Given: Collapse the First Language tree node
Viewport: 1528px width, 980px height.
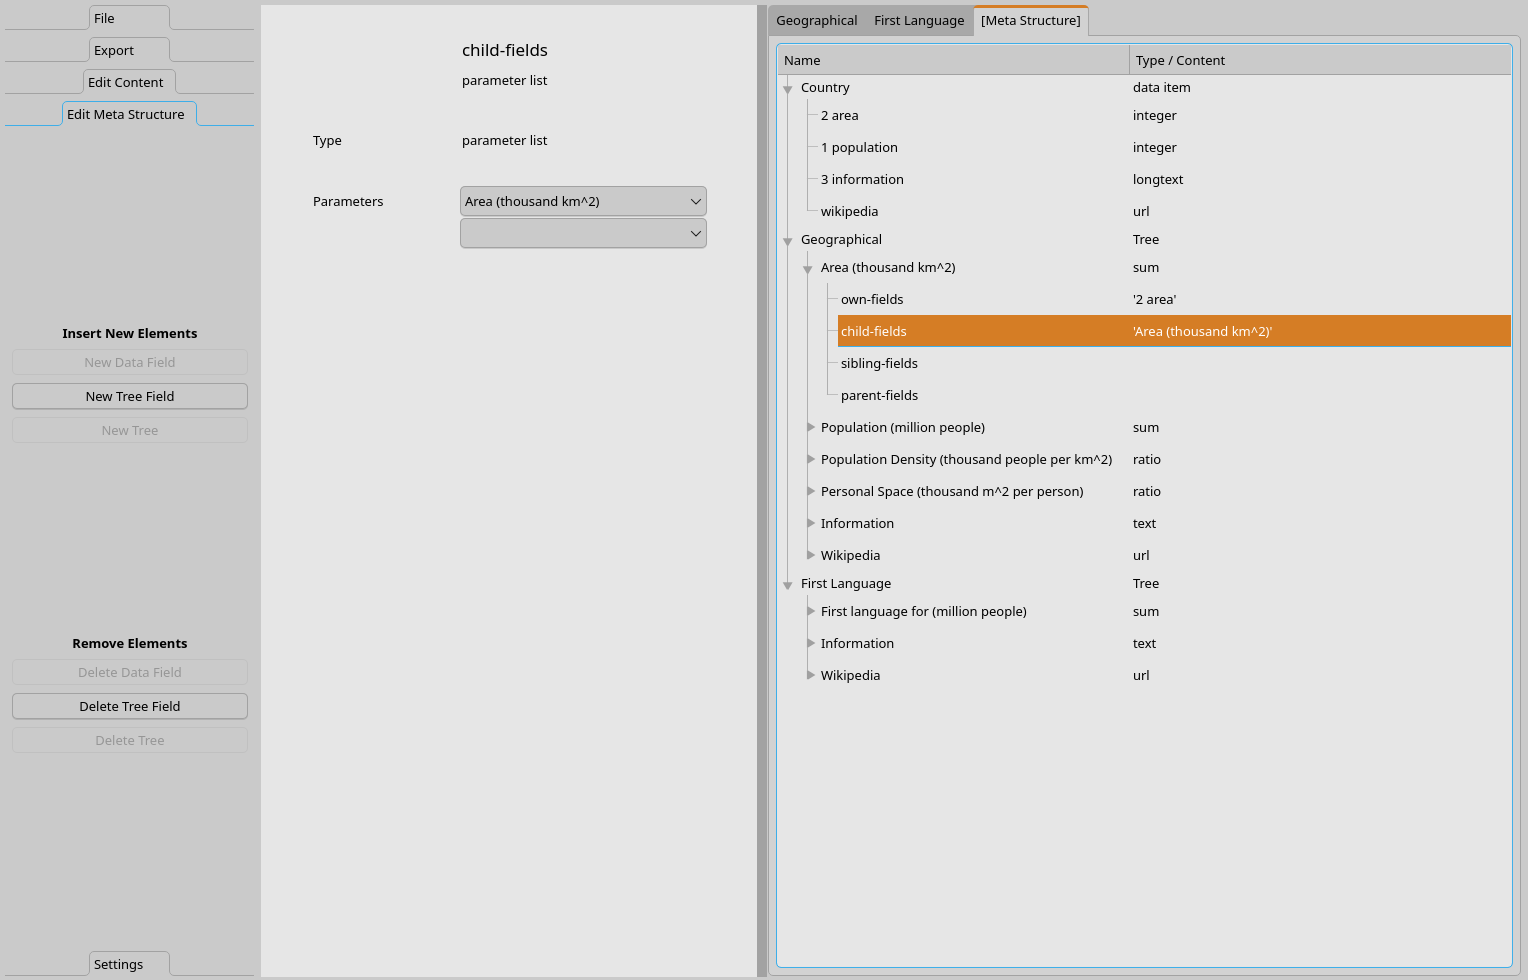Looking at the screenshot, I should tap(788, 585).
